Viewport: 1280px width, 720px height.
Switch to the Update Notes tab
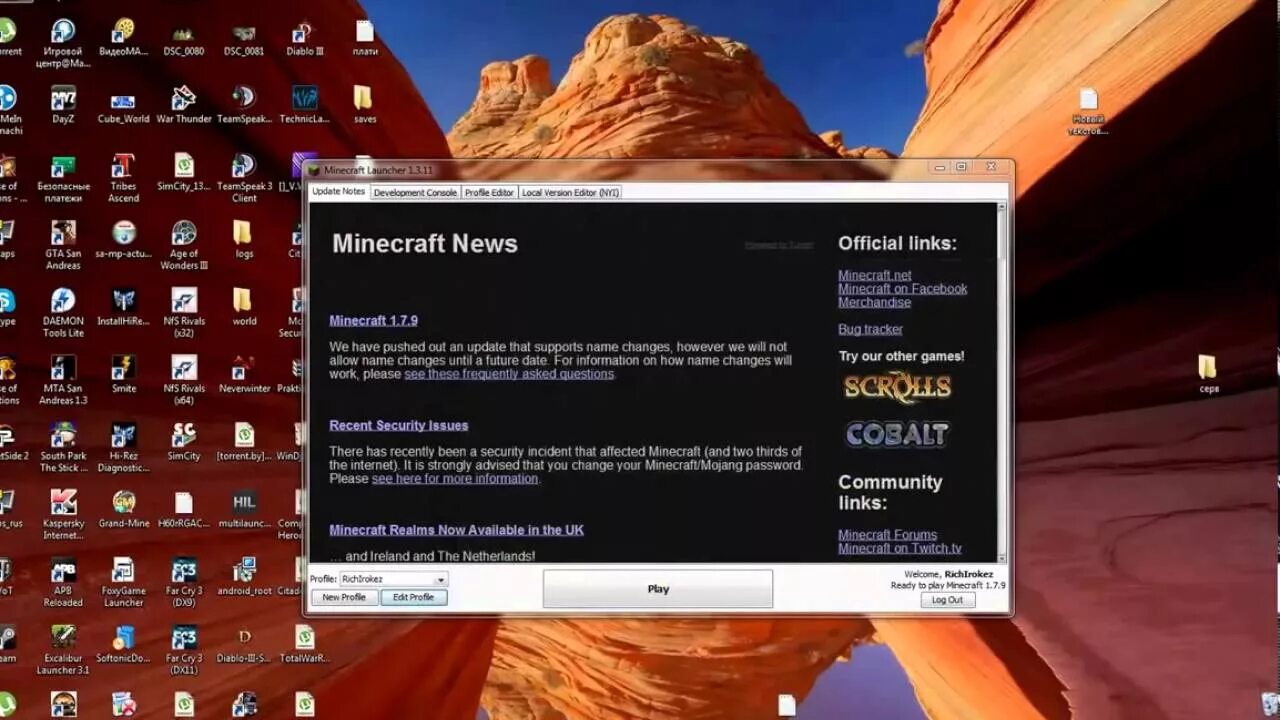click(338, 191)
